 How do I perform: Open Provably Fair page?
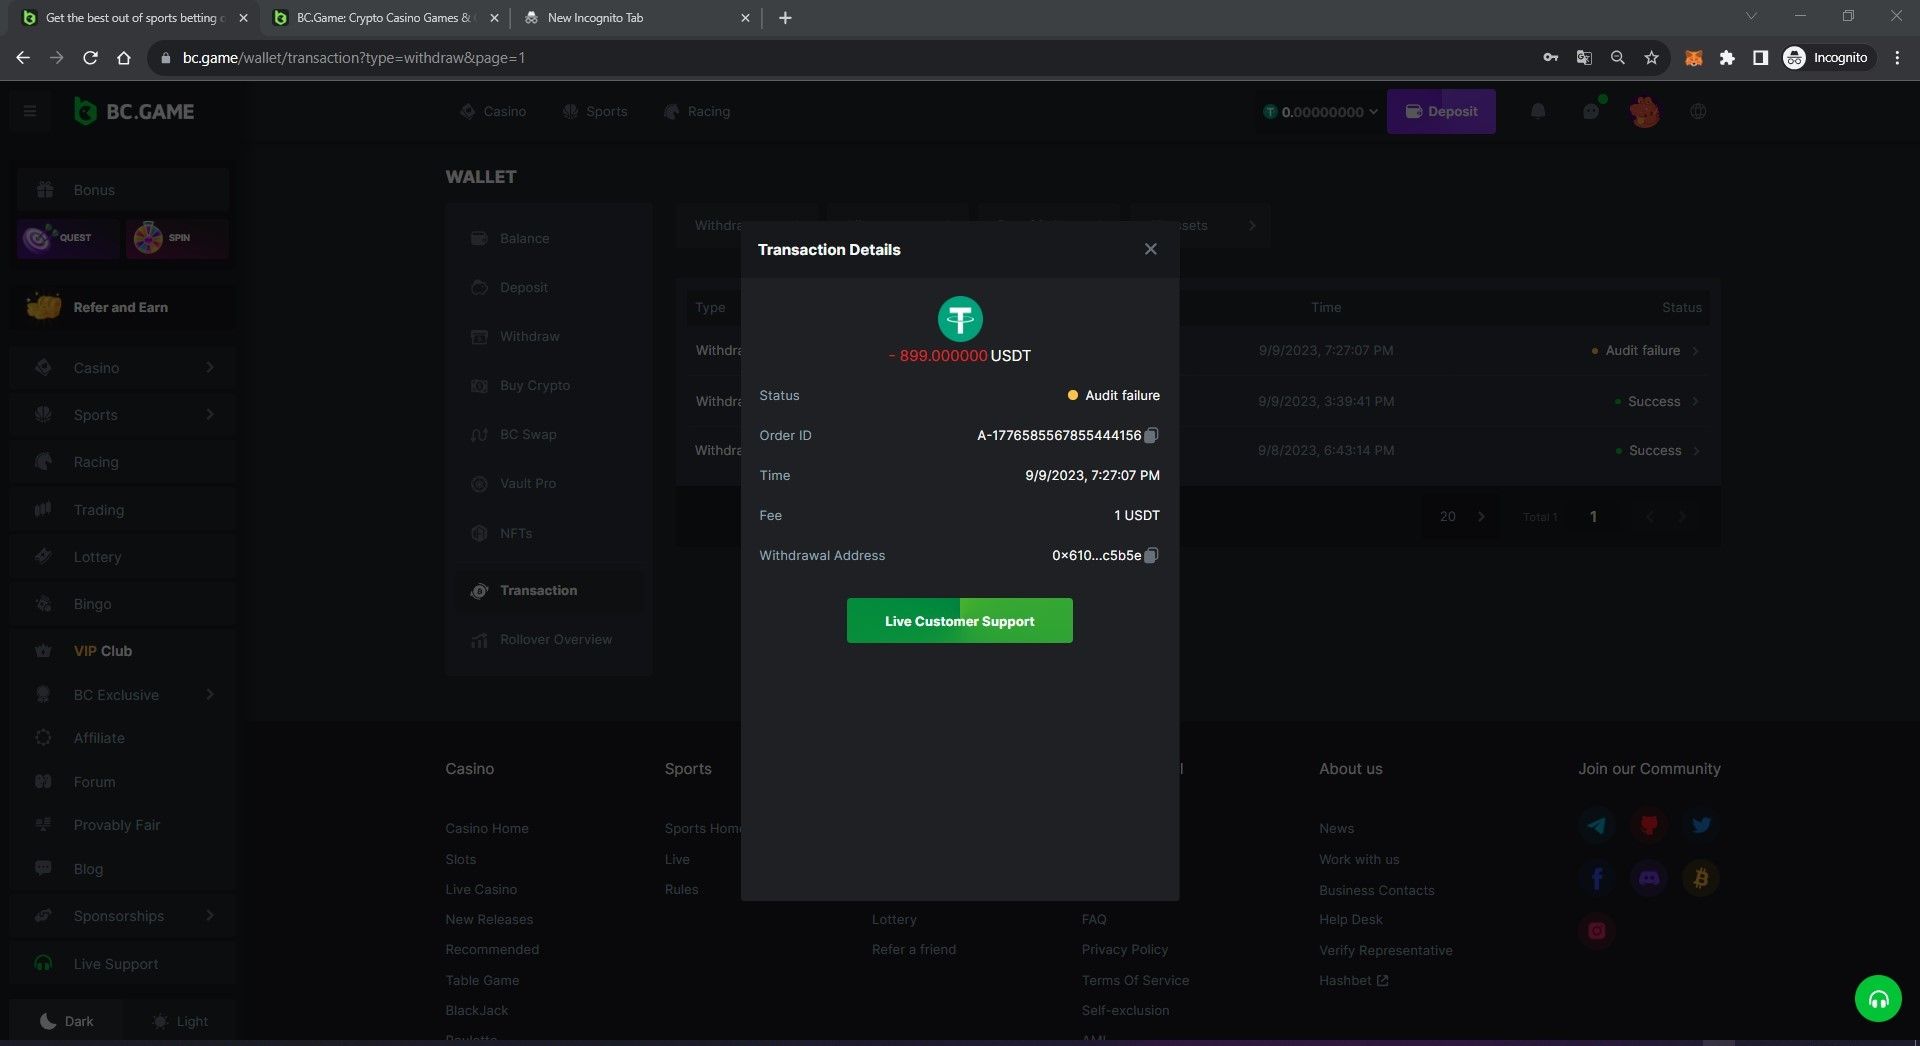pyautogui.click(x=123, y=824)
